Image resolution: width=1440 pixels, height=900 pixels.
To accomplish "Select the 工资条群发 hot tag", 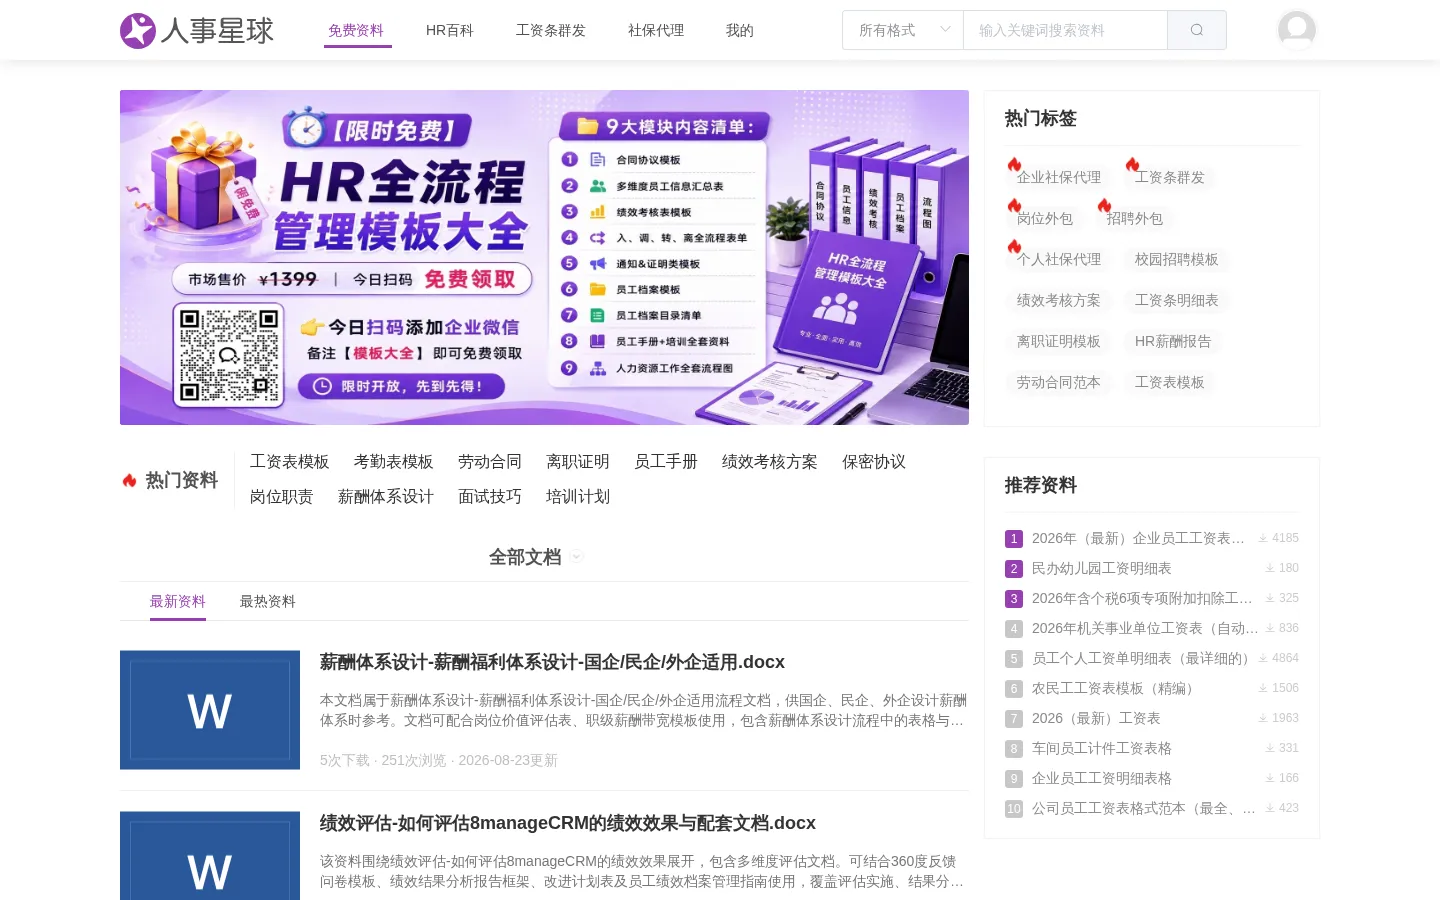I will [1170, 177].
